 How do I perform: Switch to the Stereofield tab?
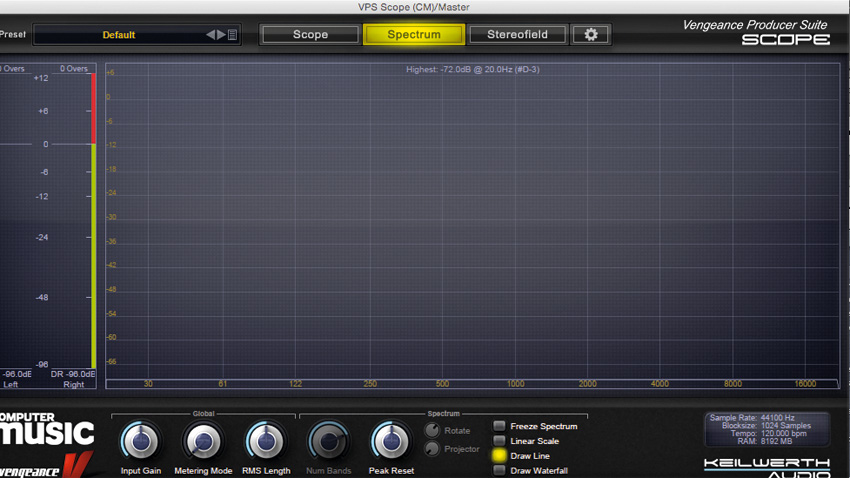coord(517,35)
